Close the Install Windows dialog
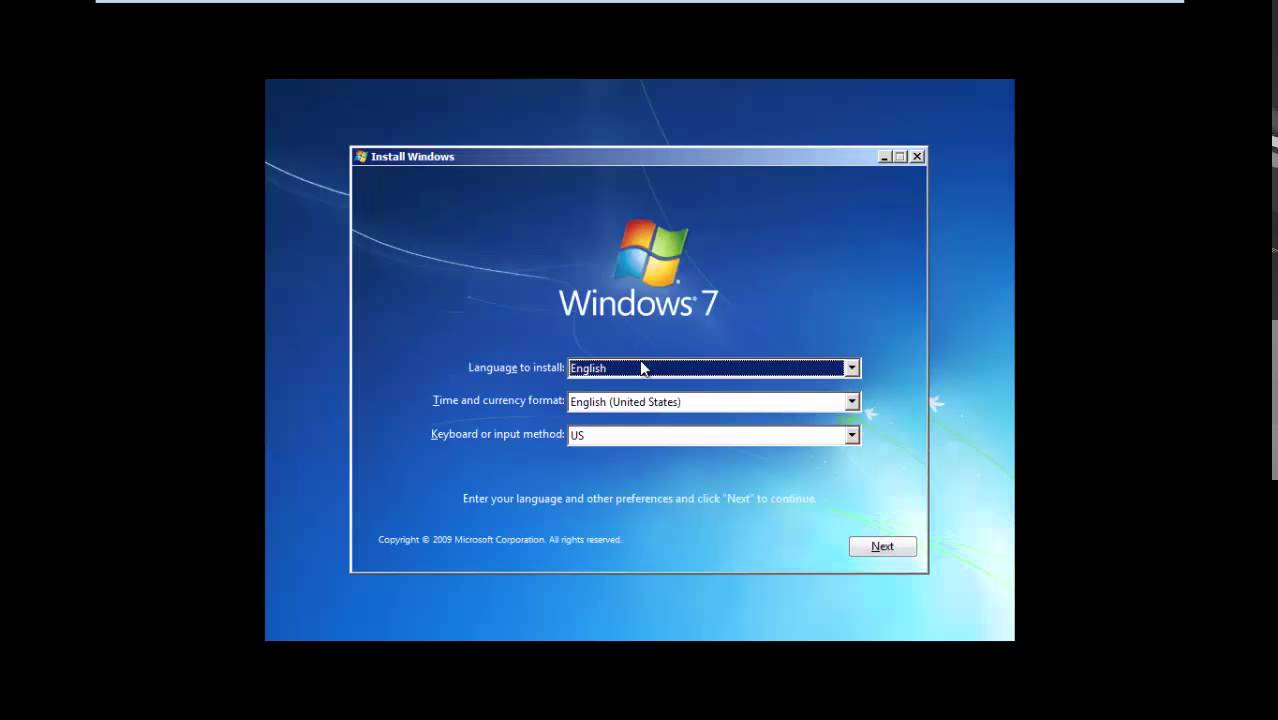The width and height of the screenshot is (1278, 720). click(917, 156)
